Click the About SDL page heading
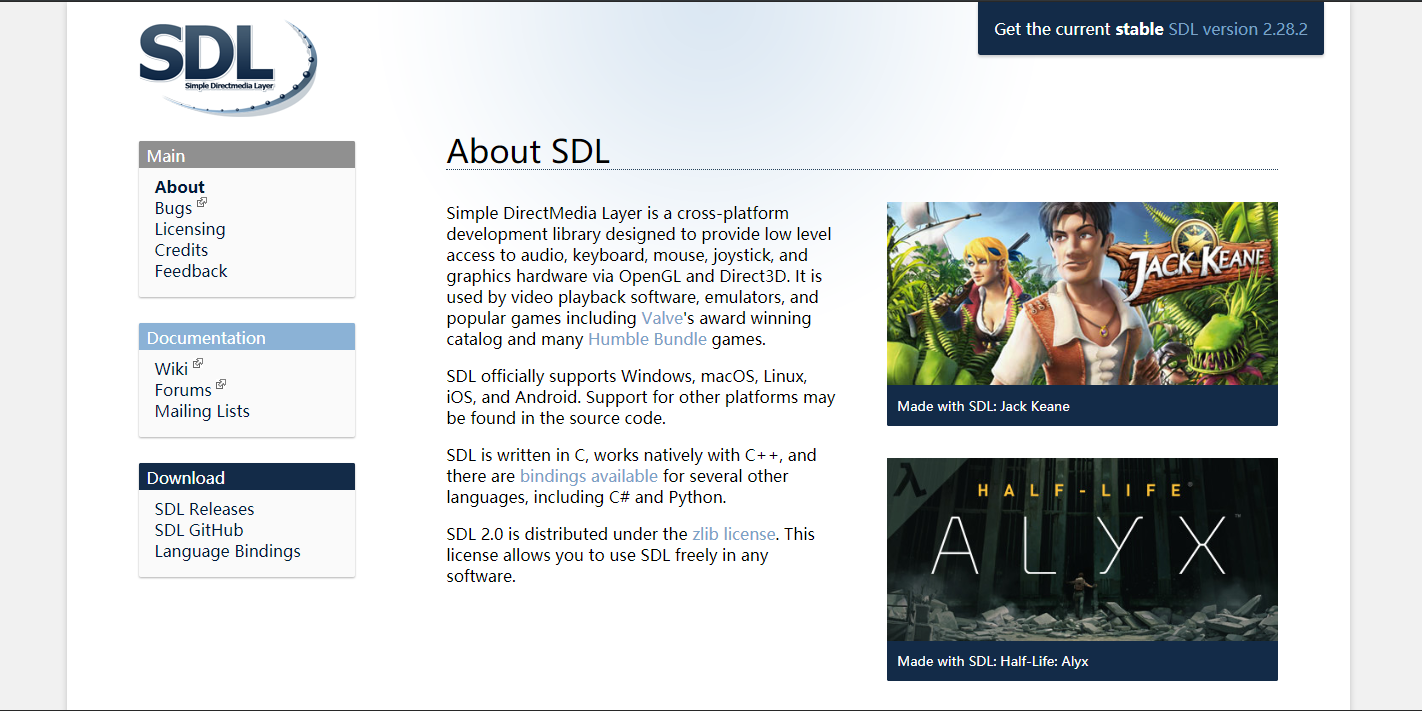The image size is (1422, 711). point(528,151)
